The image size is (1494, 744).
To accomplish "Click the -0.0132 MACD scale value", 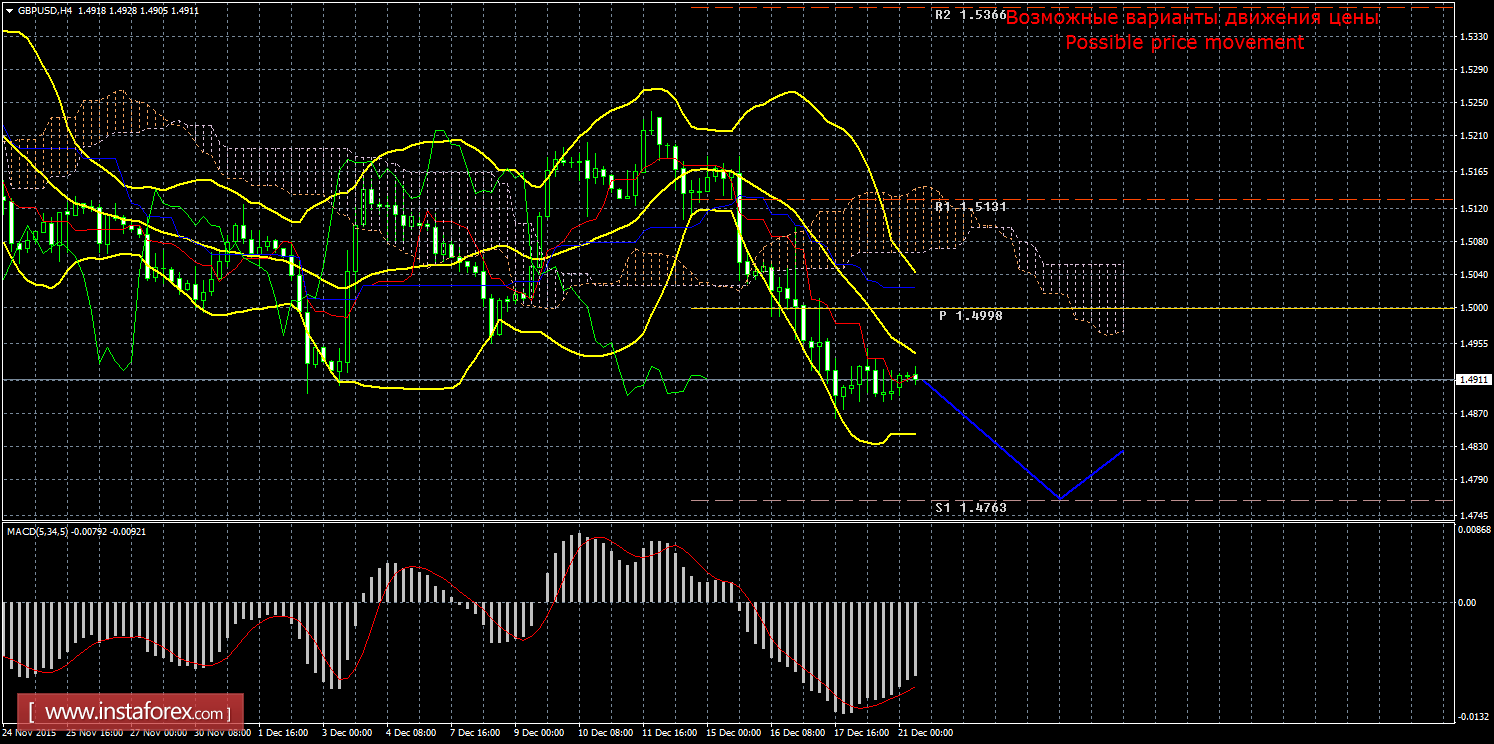I will pos(1469,716).
